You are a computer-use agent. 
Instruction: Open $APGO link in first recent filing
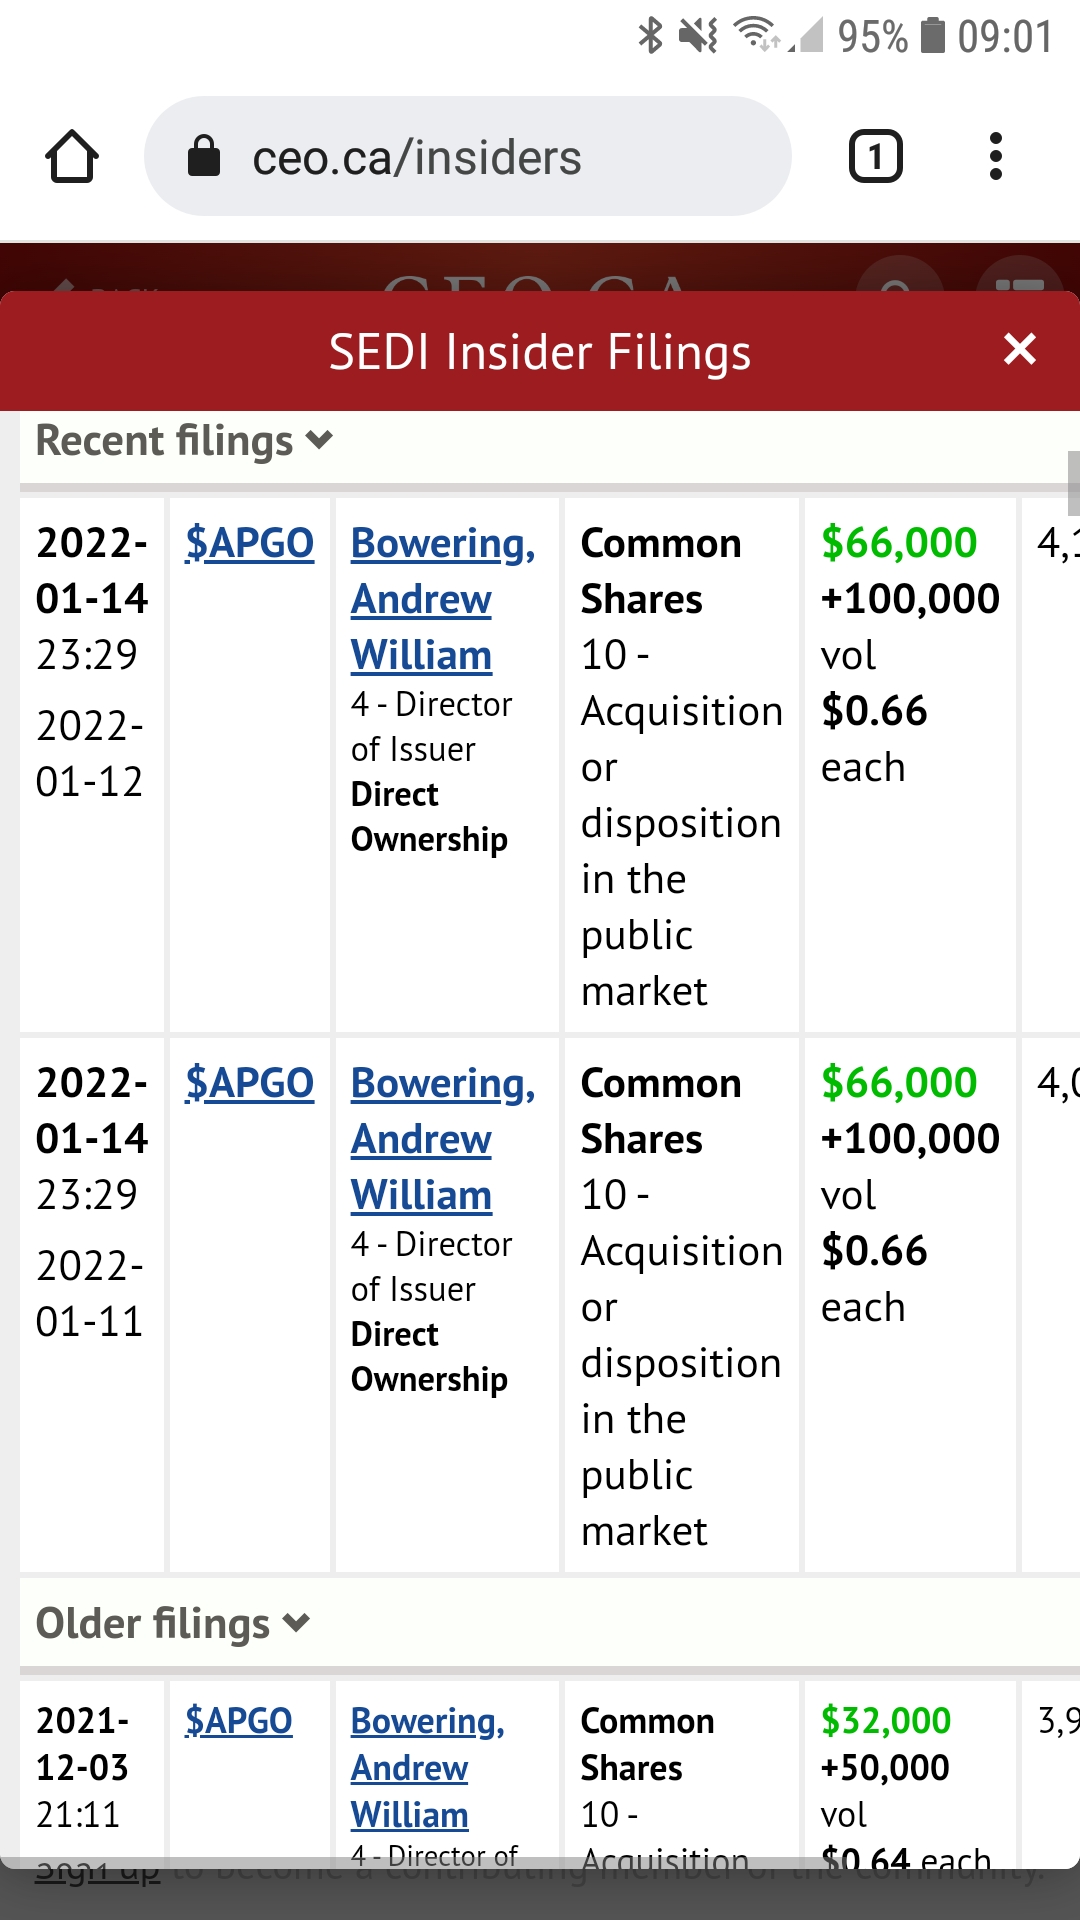coord(249,543)
